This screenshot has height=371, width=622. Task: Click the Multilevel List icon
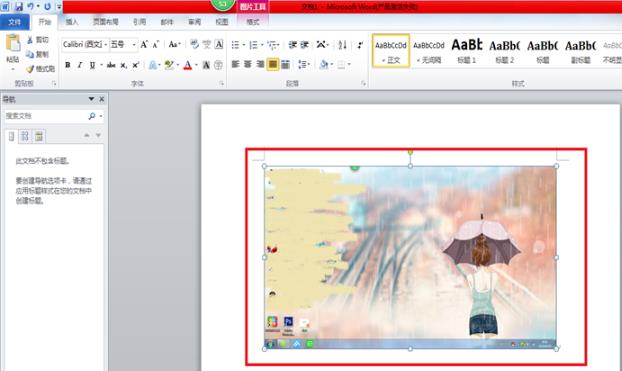coord(273,45)
